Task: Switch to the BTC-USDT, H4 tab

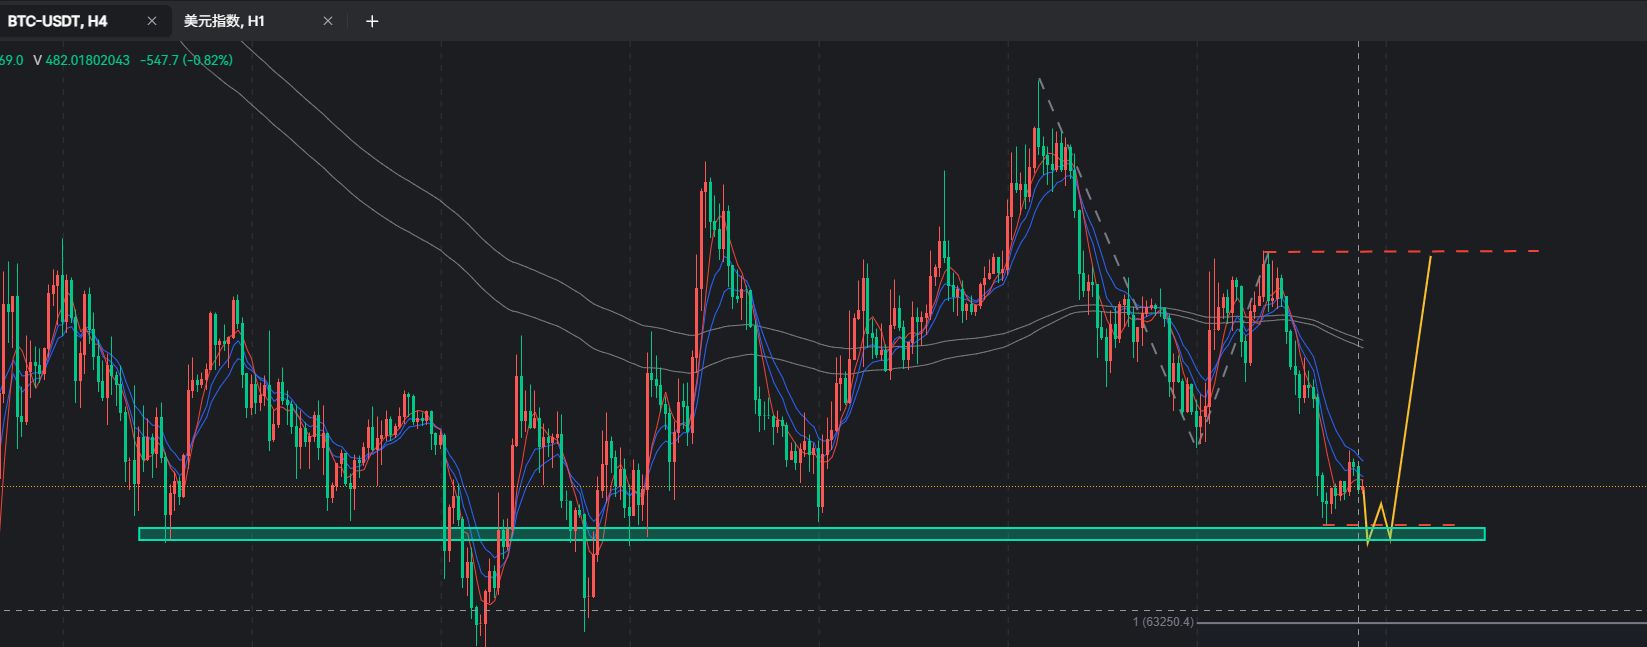Action: pos(58,21)
